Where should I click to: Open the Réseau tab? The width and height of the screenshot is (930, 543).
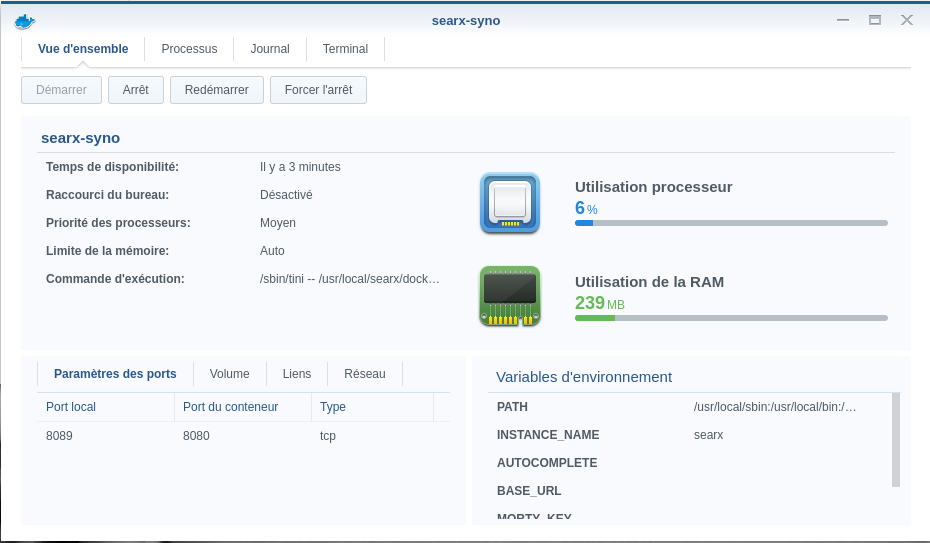pos(364,374)
